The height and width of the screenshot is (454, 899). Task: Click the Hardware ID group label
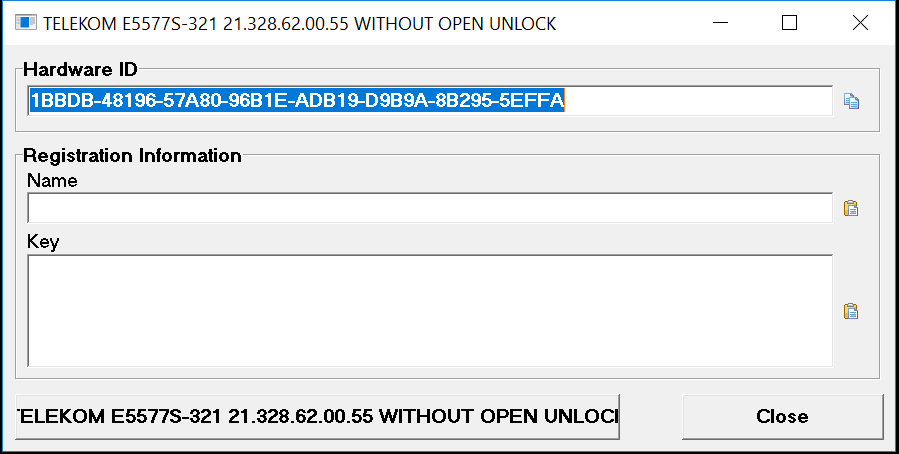pyautogui.click(x=80, y=70)
